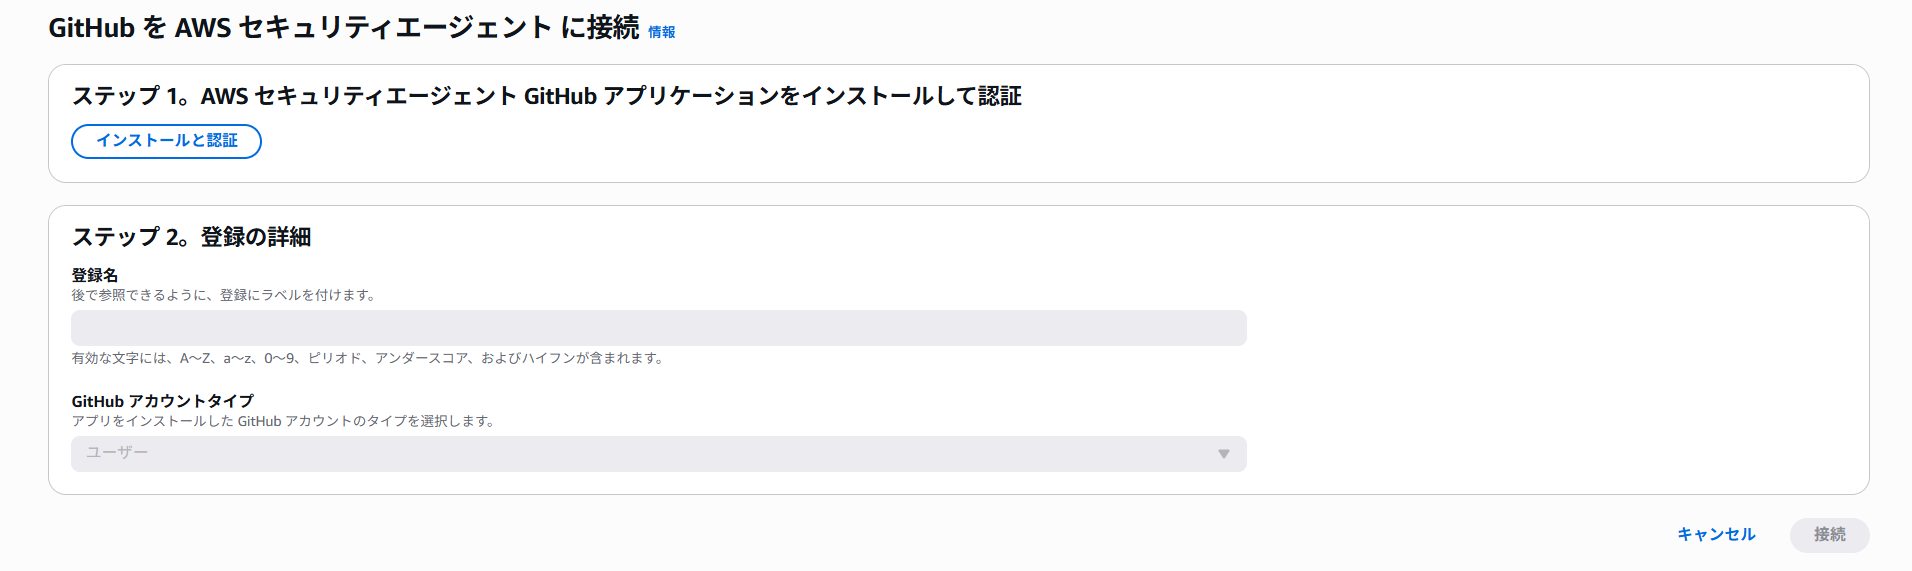The height and width of the screenshot is (571, 1912).
Task: Click the ステップ 1 section heading
Action: (546, 96)
